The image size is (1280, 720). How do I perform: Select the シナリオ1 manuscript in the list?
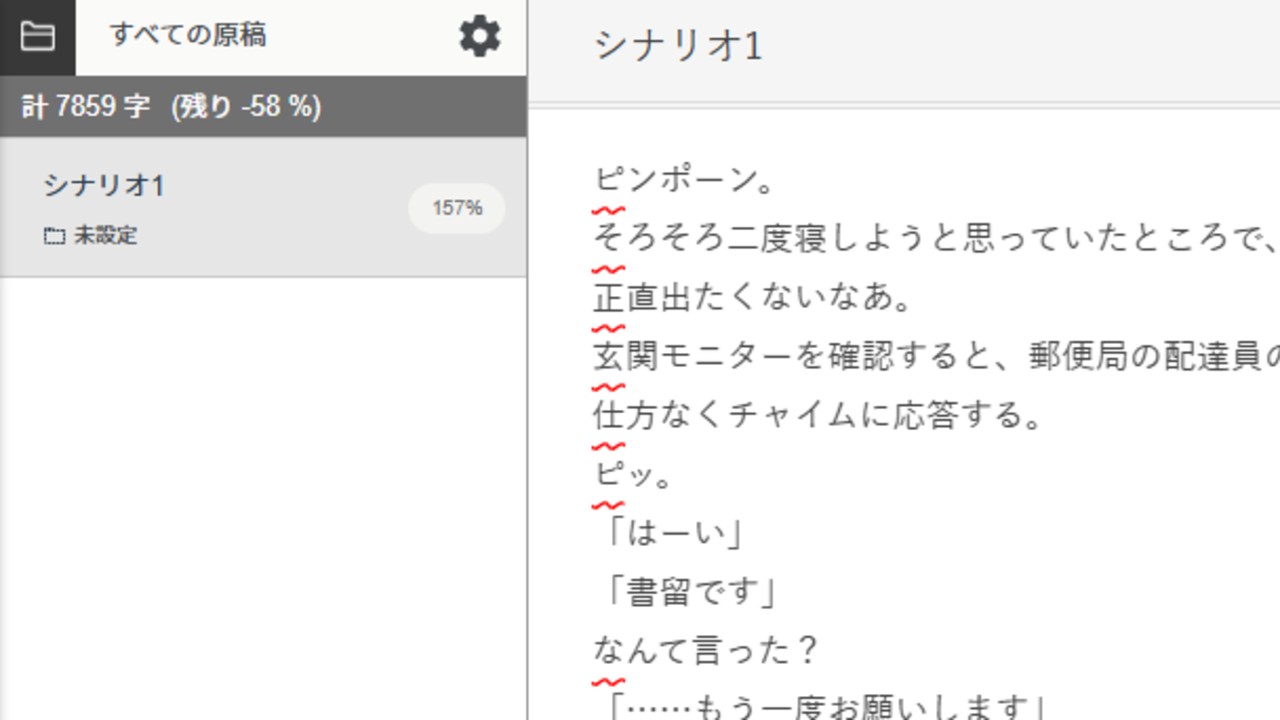pyautogui.click(x=104, y=185)
